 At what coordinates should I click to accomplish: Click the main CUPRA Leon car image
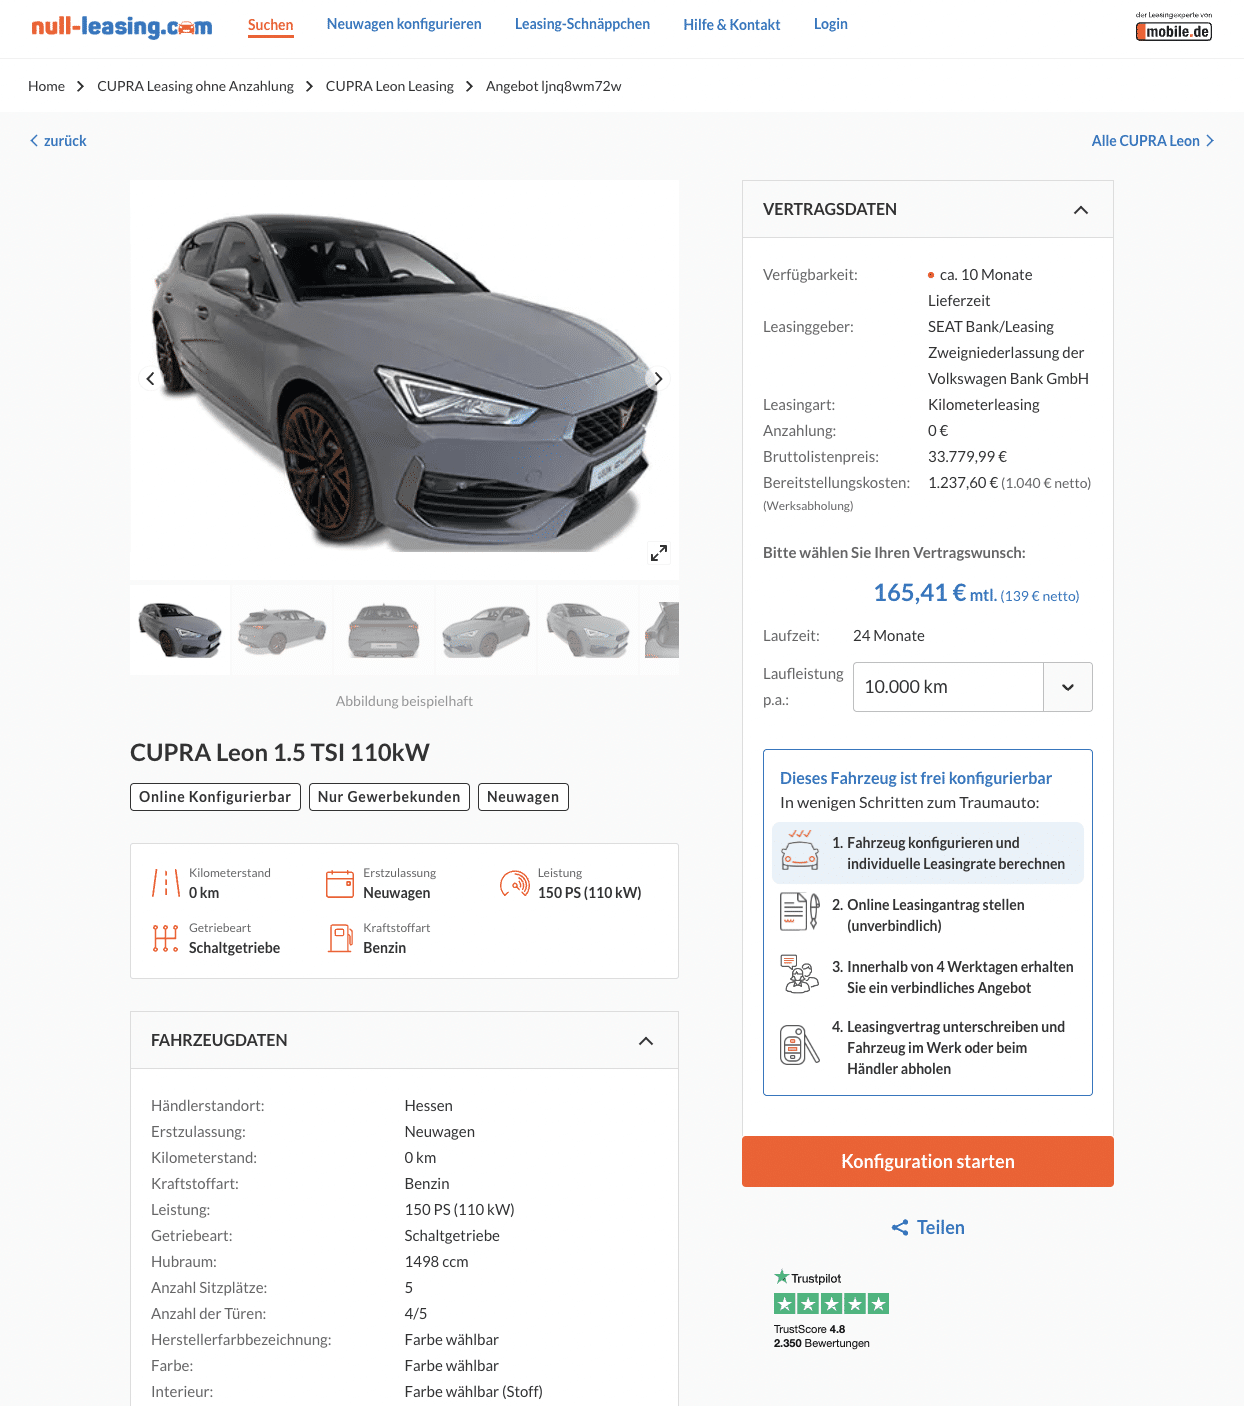(404, 380)
